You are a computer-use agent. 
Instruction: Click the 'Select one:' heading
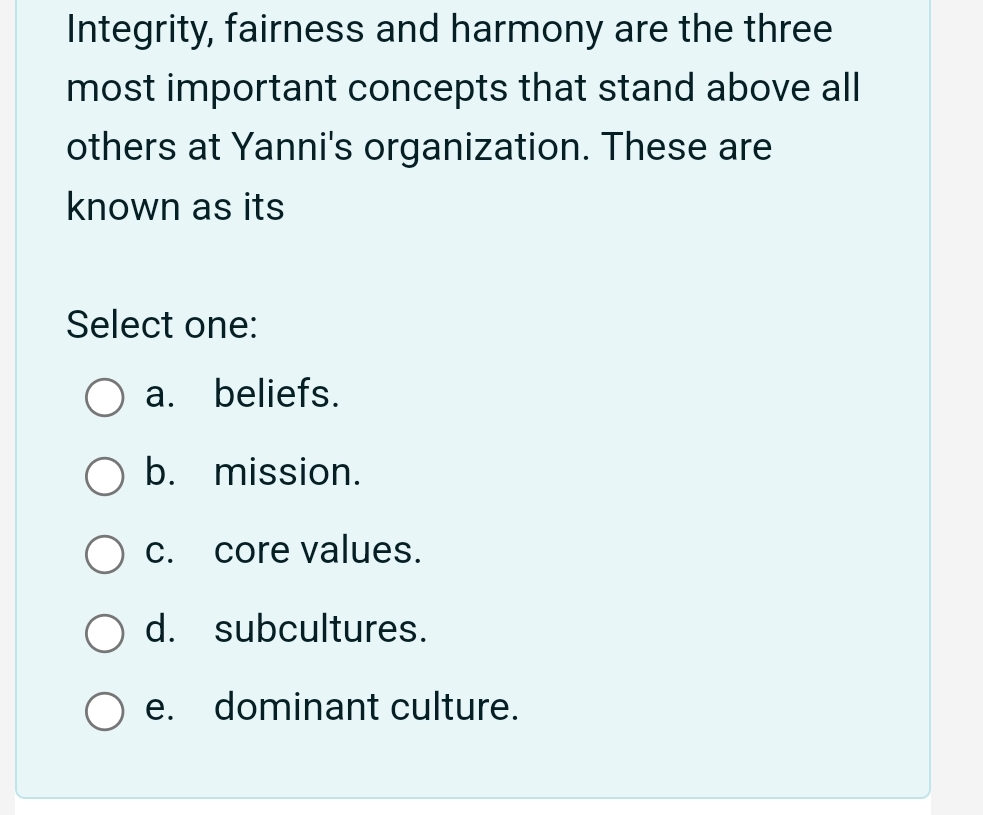coord(161,325)
